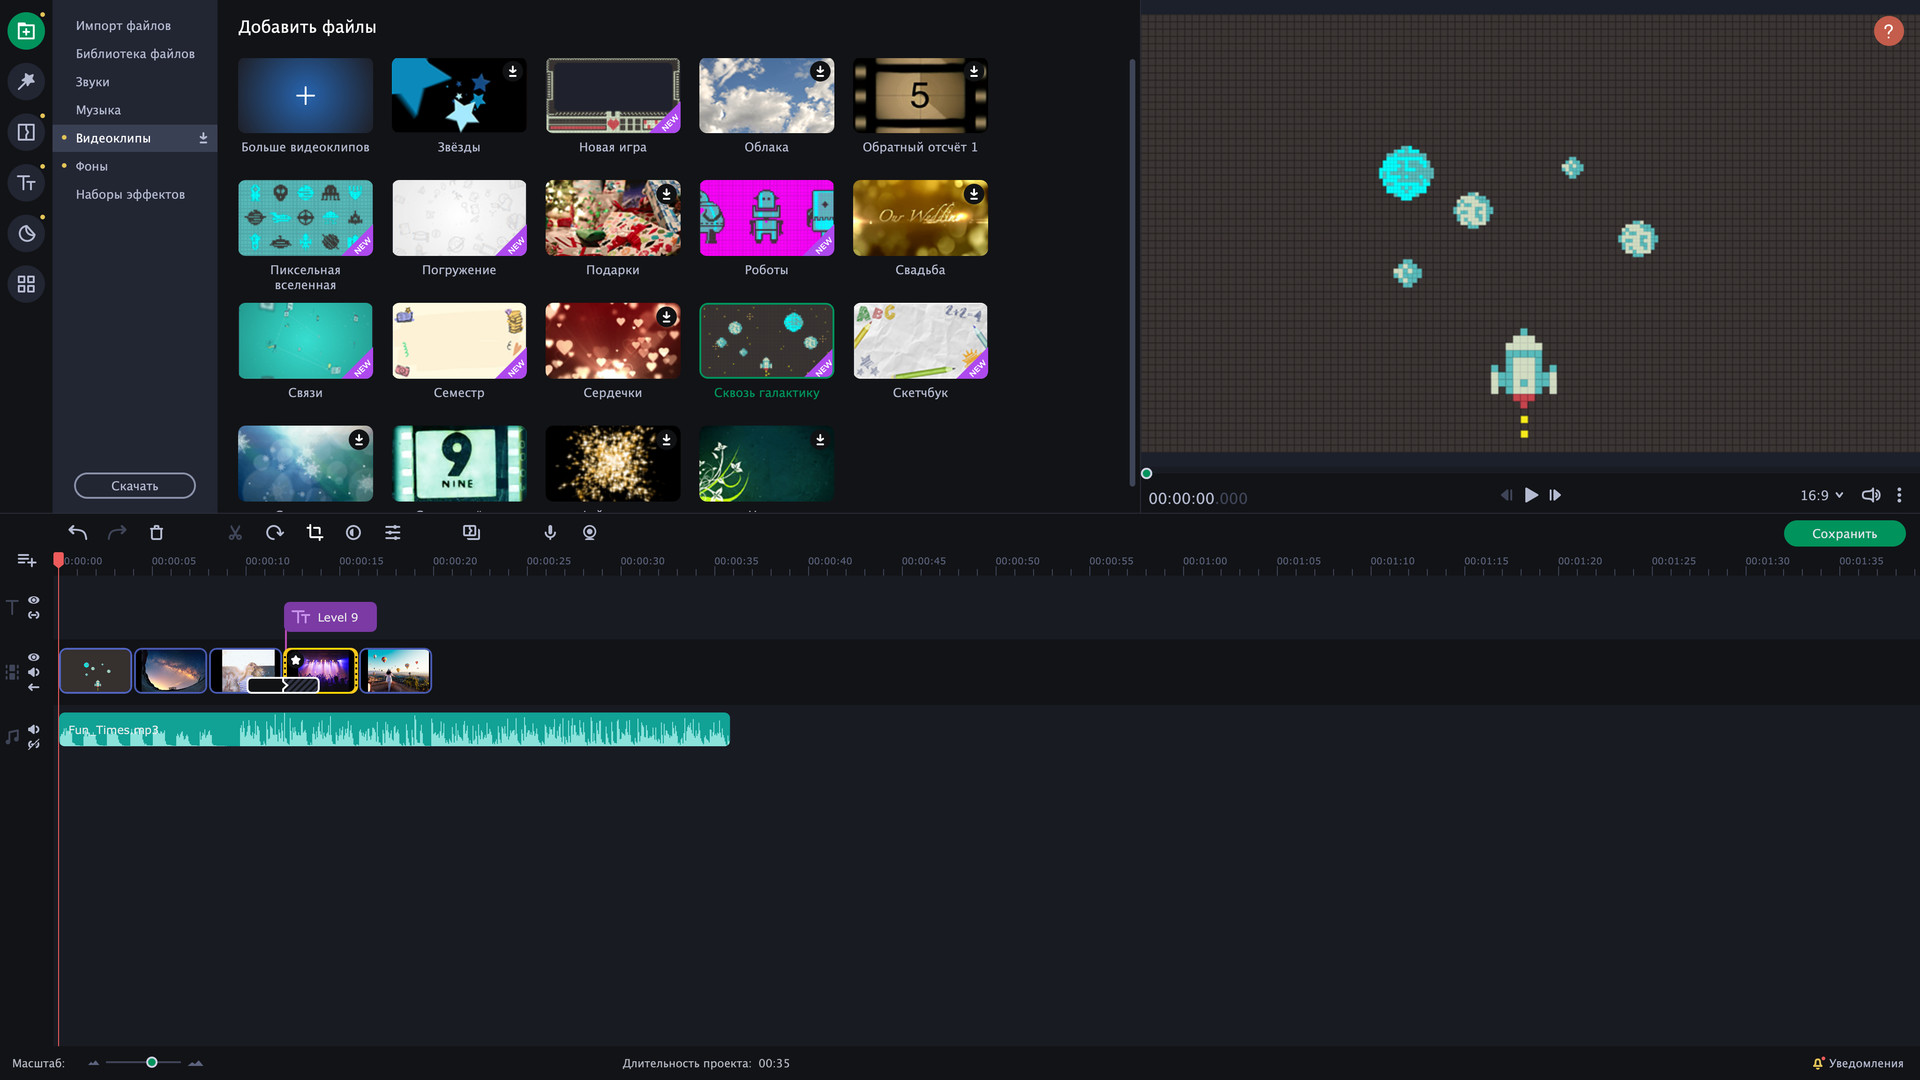The image size is (1920, 1080).
Task: Click the Filters magic wand icon
Action: tap(26, 81)
